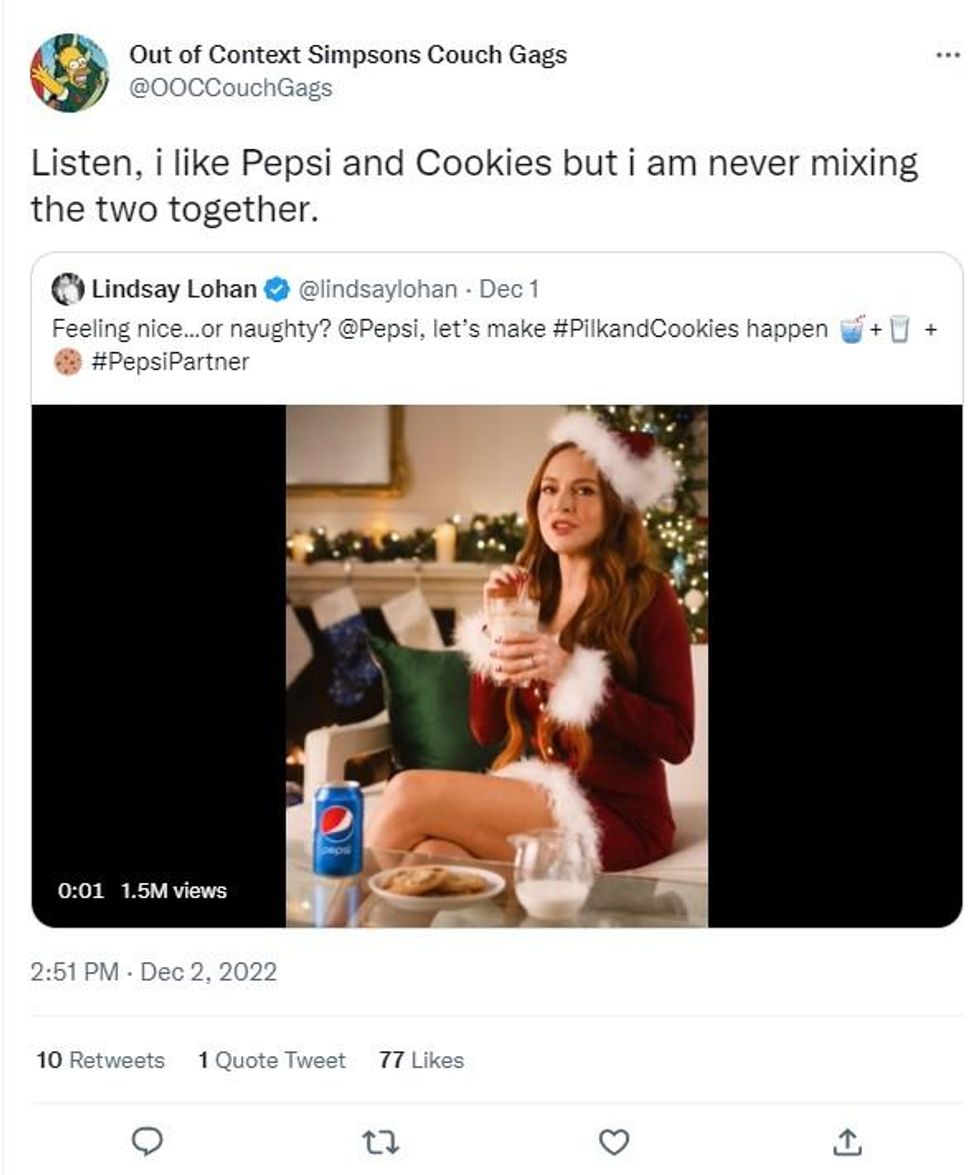Open Out of Context Simpsons Couch Gags profile name
Screen dimensions: 980x1175
coord(348,55)
